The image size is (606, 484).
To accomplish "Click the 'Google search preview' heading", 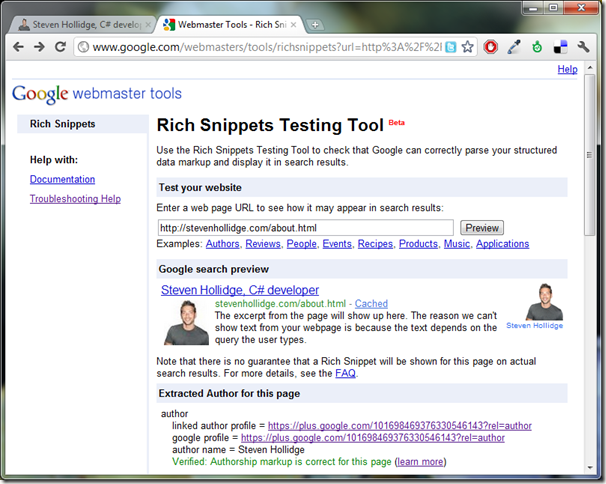I will 214,269.
